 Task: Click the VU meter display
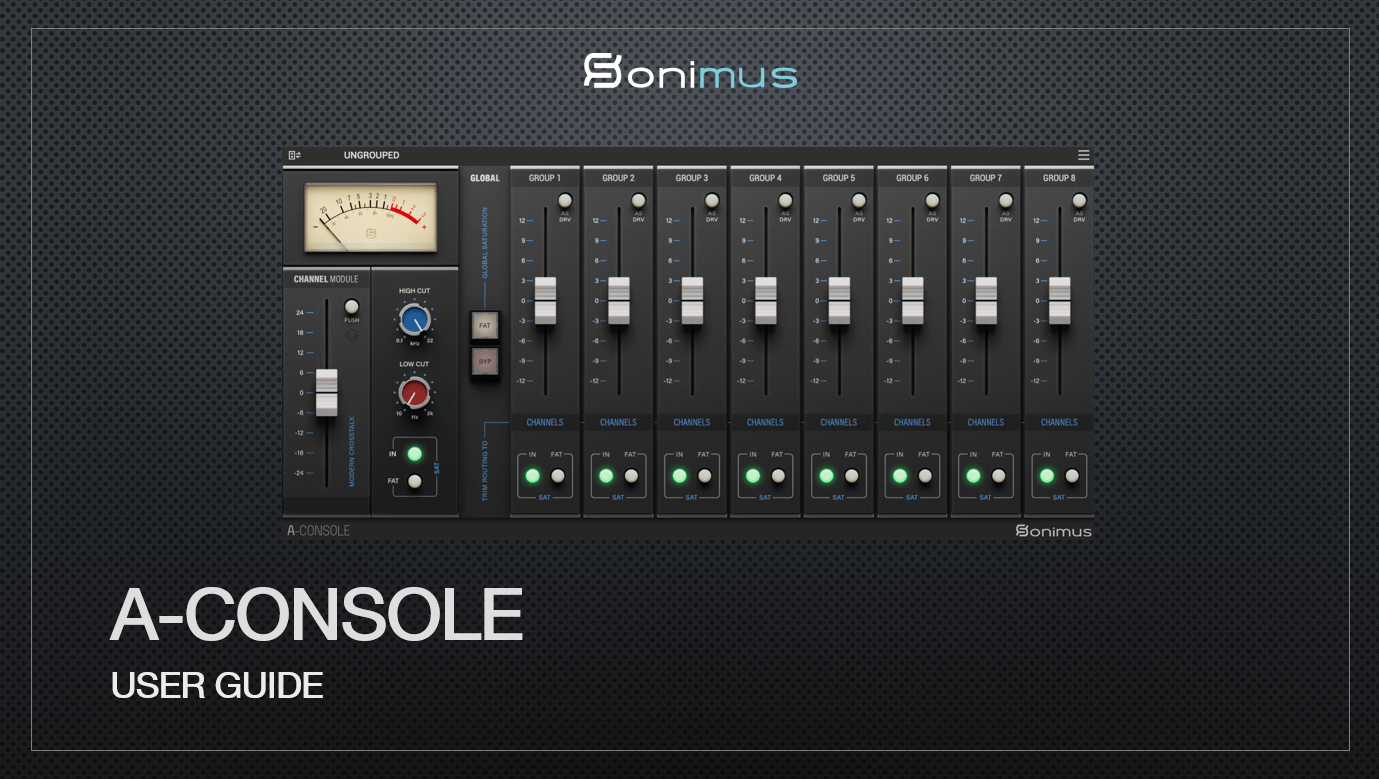(x=371, y=217)
